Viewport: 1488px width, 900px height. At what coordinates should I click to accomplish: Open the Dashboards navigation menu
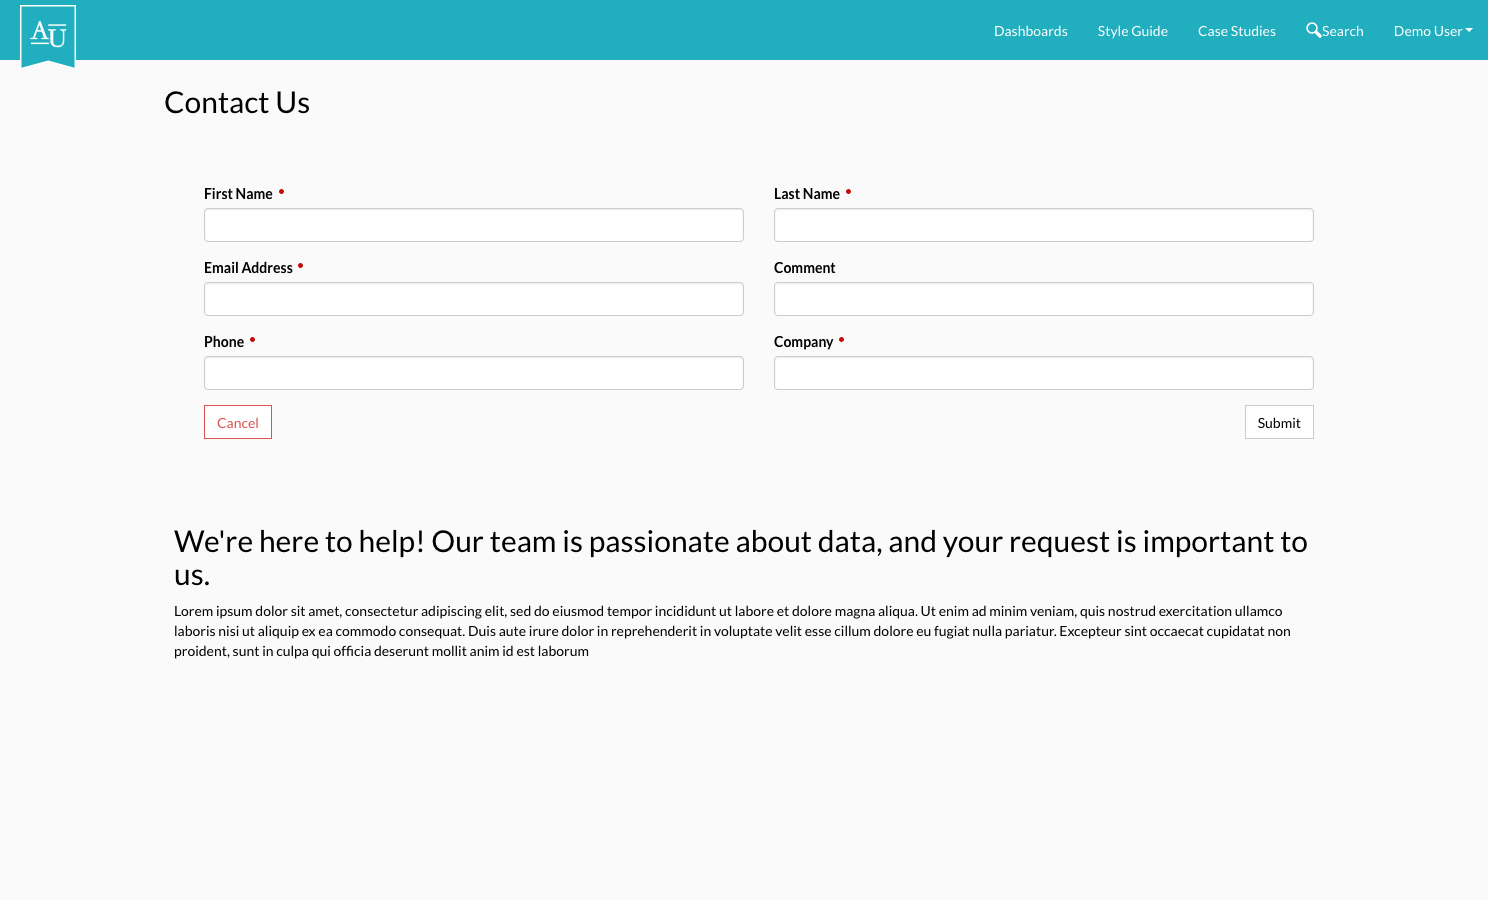[x=1030, y=31]
